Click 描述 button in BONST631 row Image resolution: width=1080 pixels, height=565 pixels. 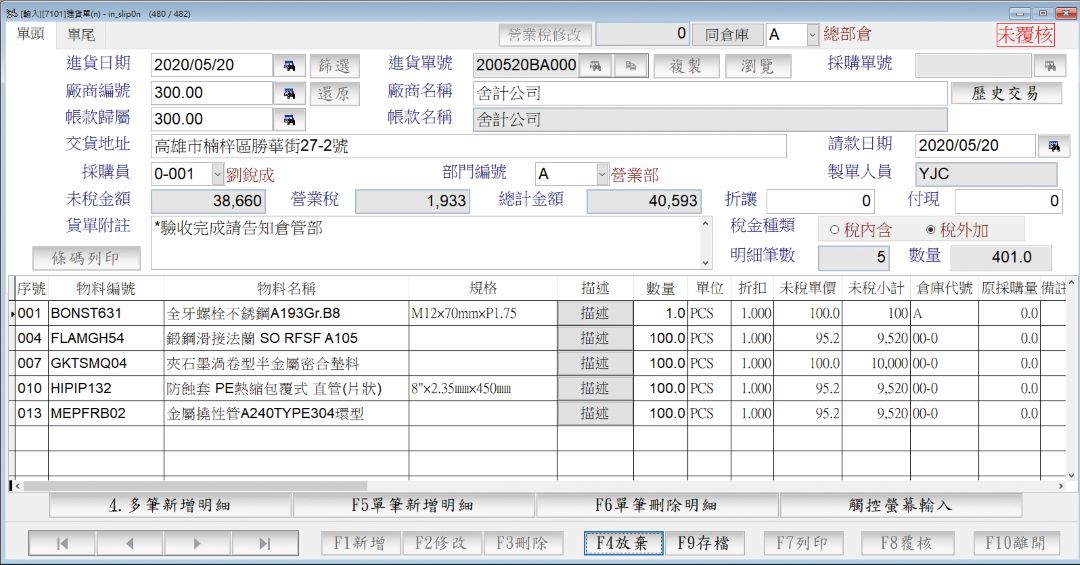(x=595, y=314)
